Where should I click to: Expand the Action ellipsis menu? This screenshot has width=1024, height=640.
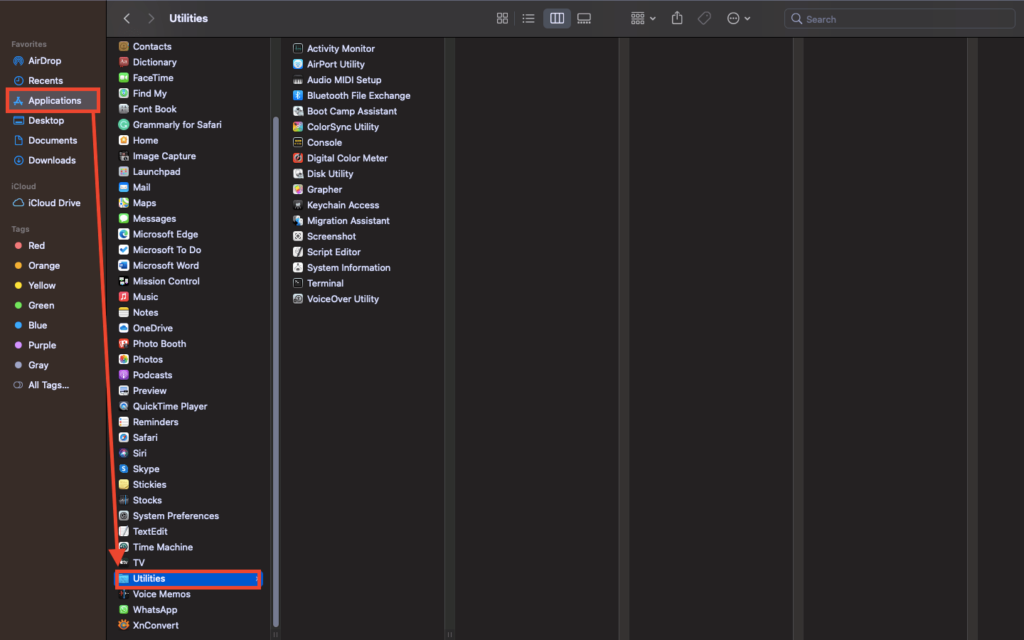[738, 19]
